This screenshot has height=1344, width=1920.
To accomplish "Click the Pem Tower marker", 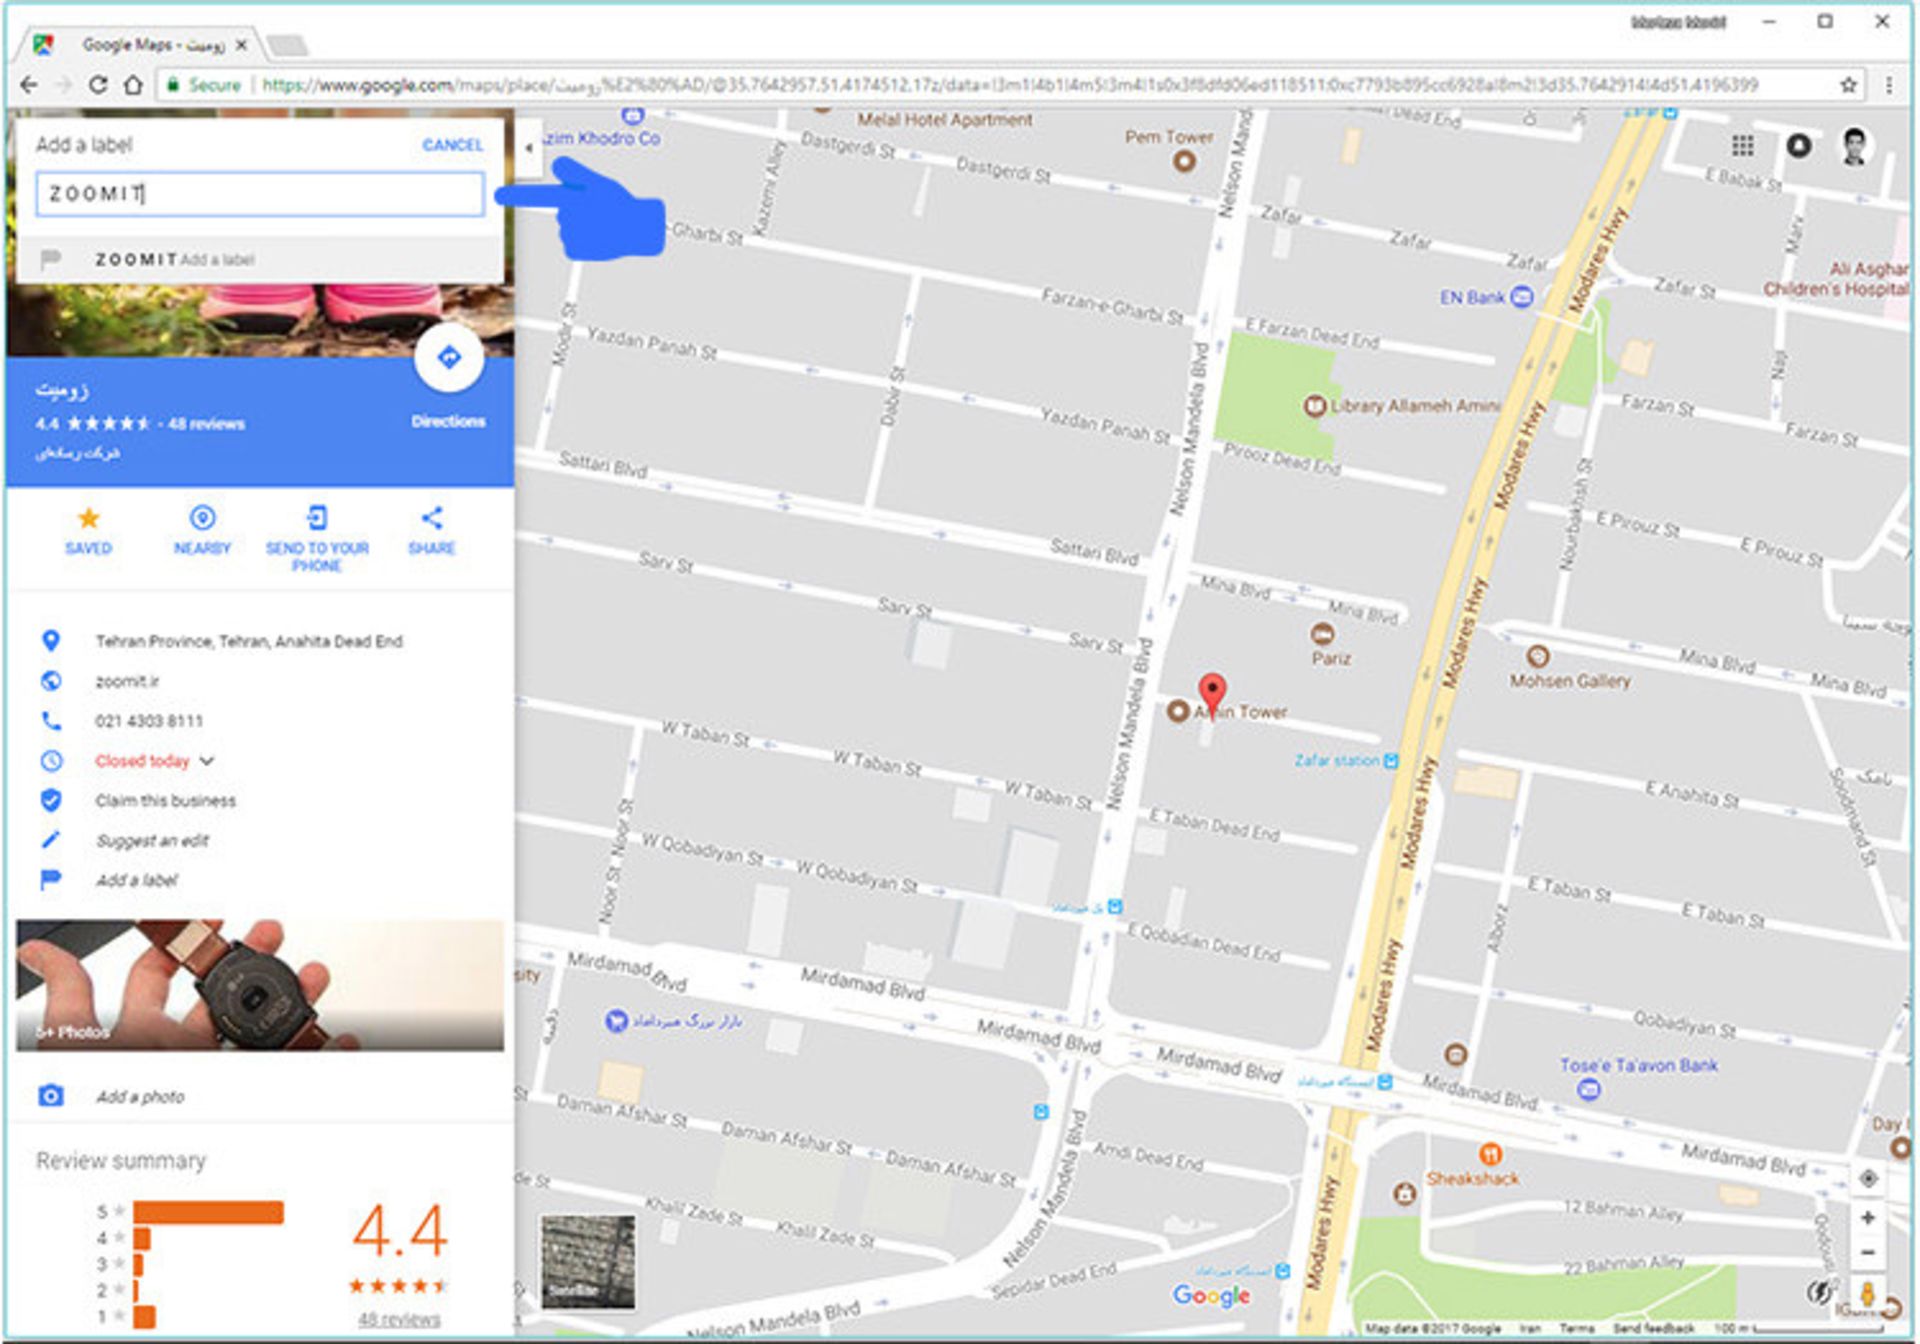I will click(1184, 160).
